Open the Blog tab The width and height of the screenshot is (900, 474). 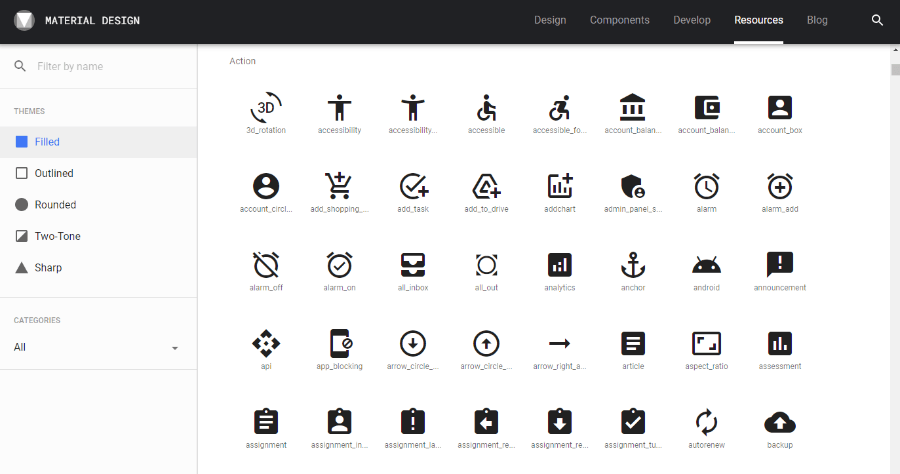click(817, 20)
